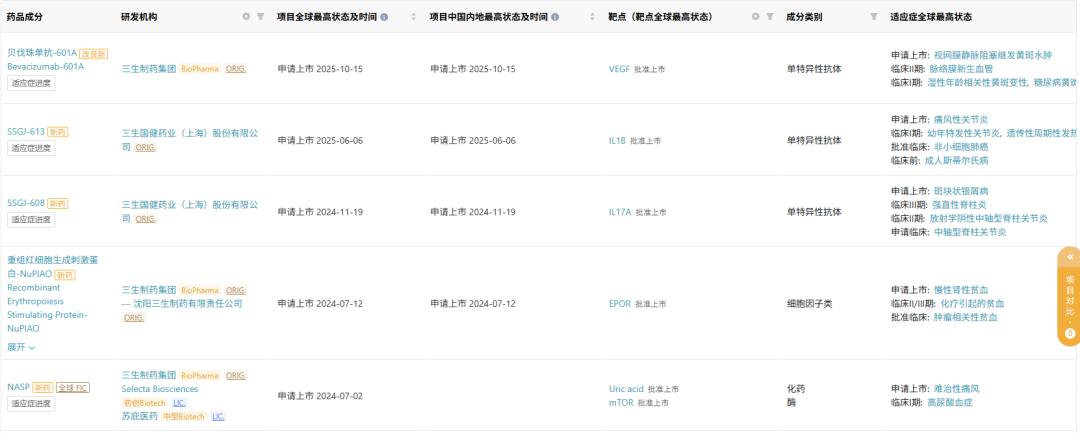Open indication 痛风性关节炎

tap(960, 120)
